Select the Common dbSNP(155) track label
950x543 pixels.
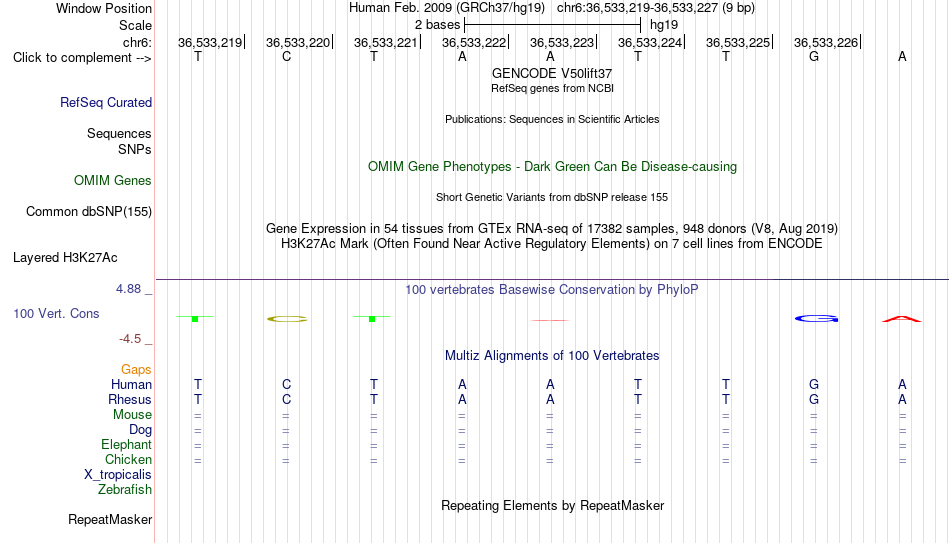(x=89, y=212)
